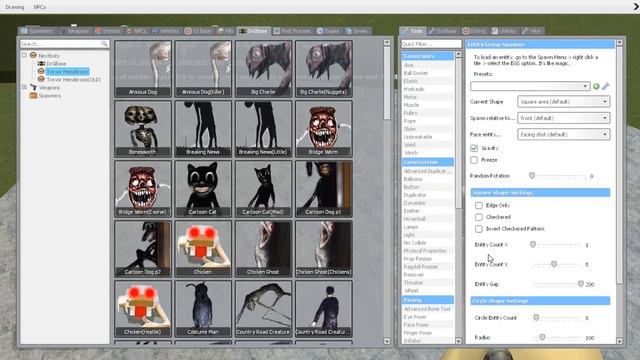Open the Face entity dropdown

point(564,134)
